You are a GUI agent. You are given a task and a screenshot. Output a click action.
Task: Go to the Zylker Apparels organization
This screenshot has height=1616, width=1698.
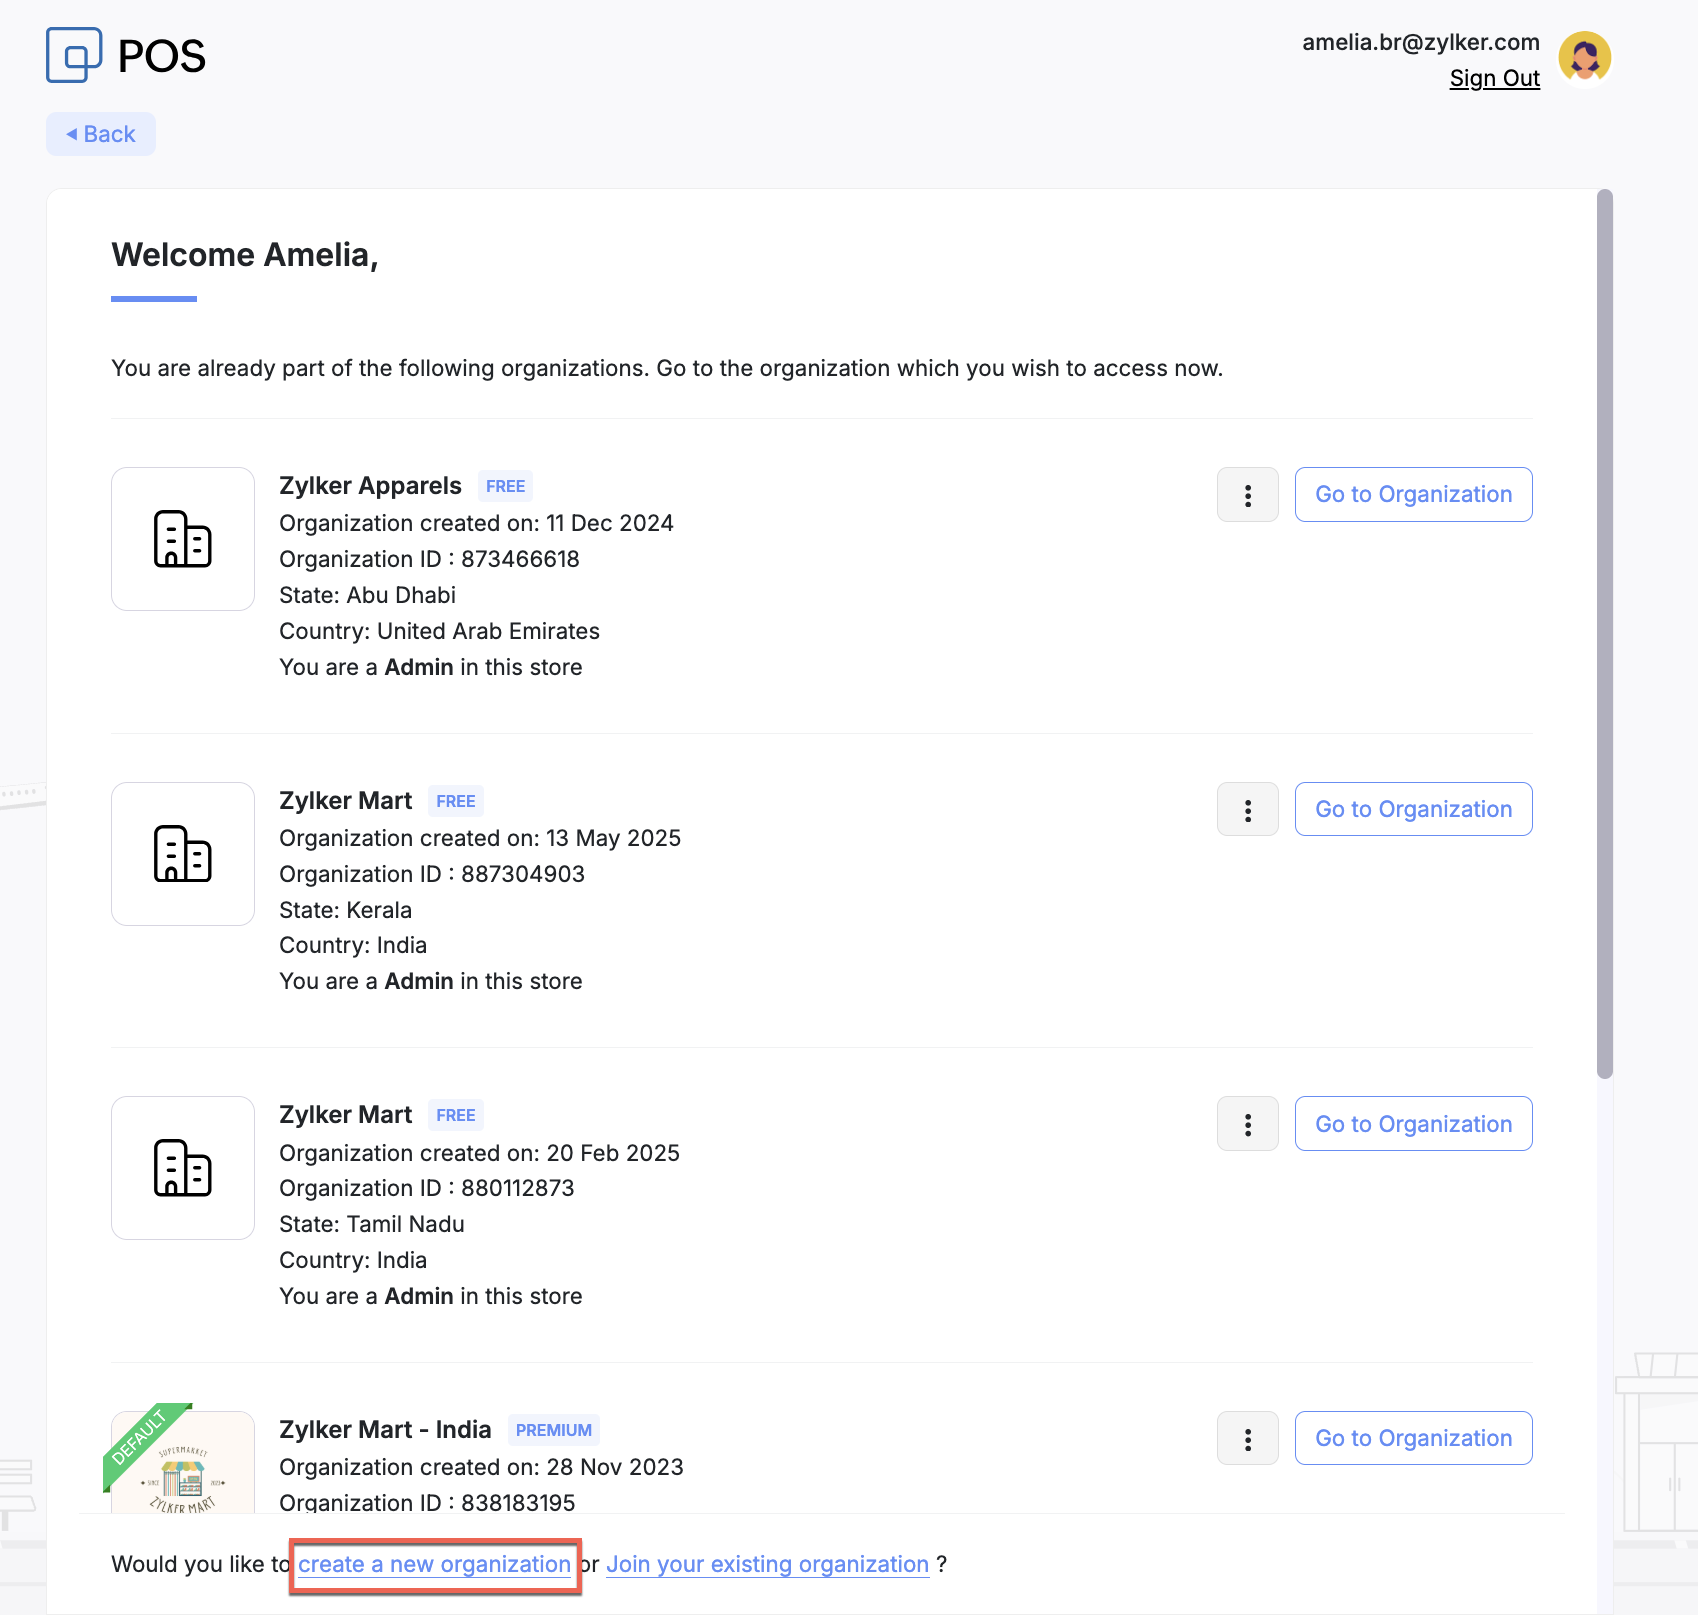1413,495
